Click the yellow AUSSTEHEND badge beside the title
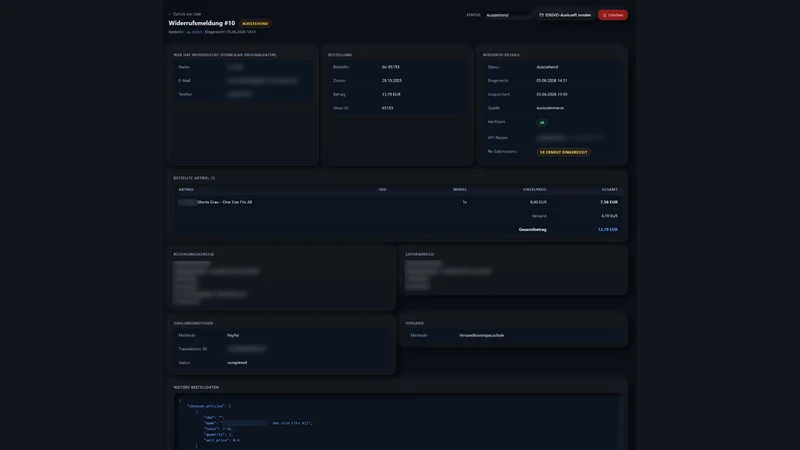The height and width of the screenshot is (450, 800). tap(255, 23)
